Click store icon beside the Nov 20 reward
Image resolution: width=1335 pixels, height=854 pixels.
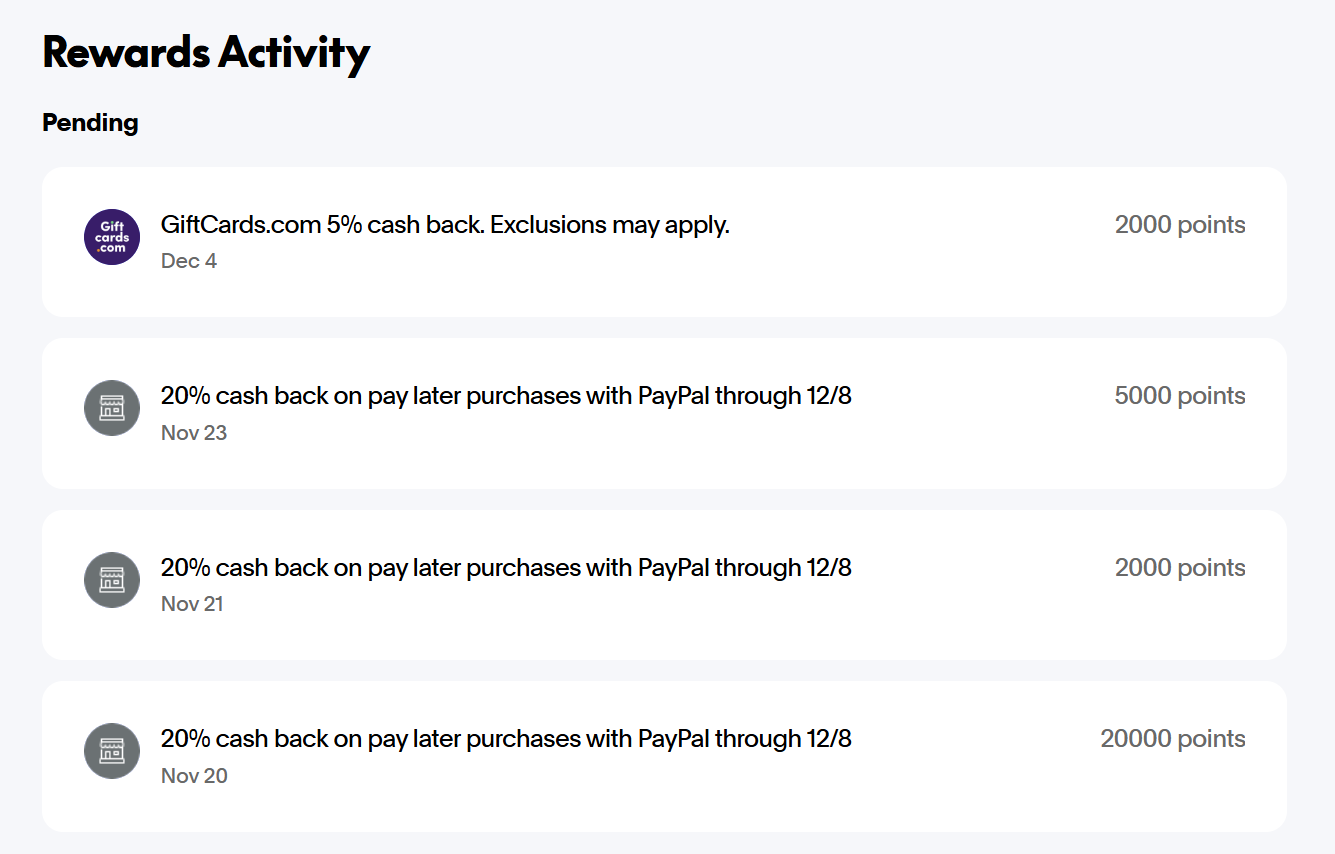coord(112,751)
